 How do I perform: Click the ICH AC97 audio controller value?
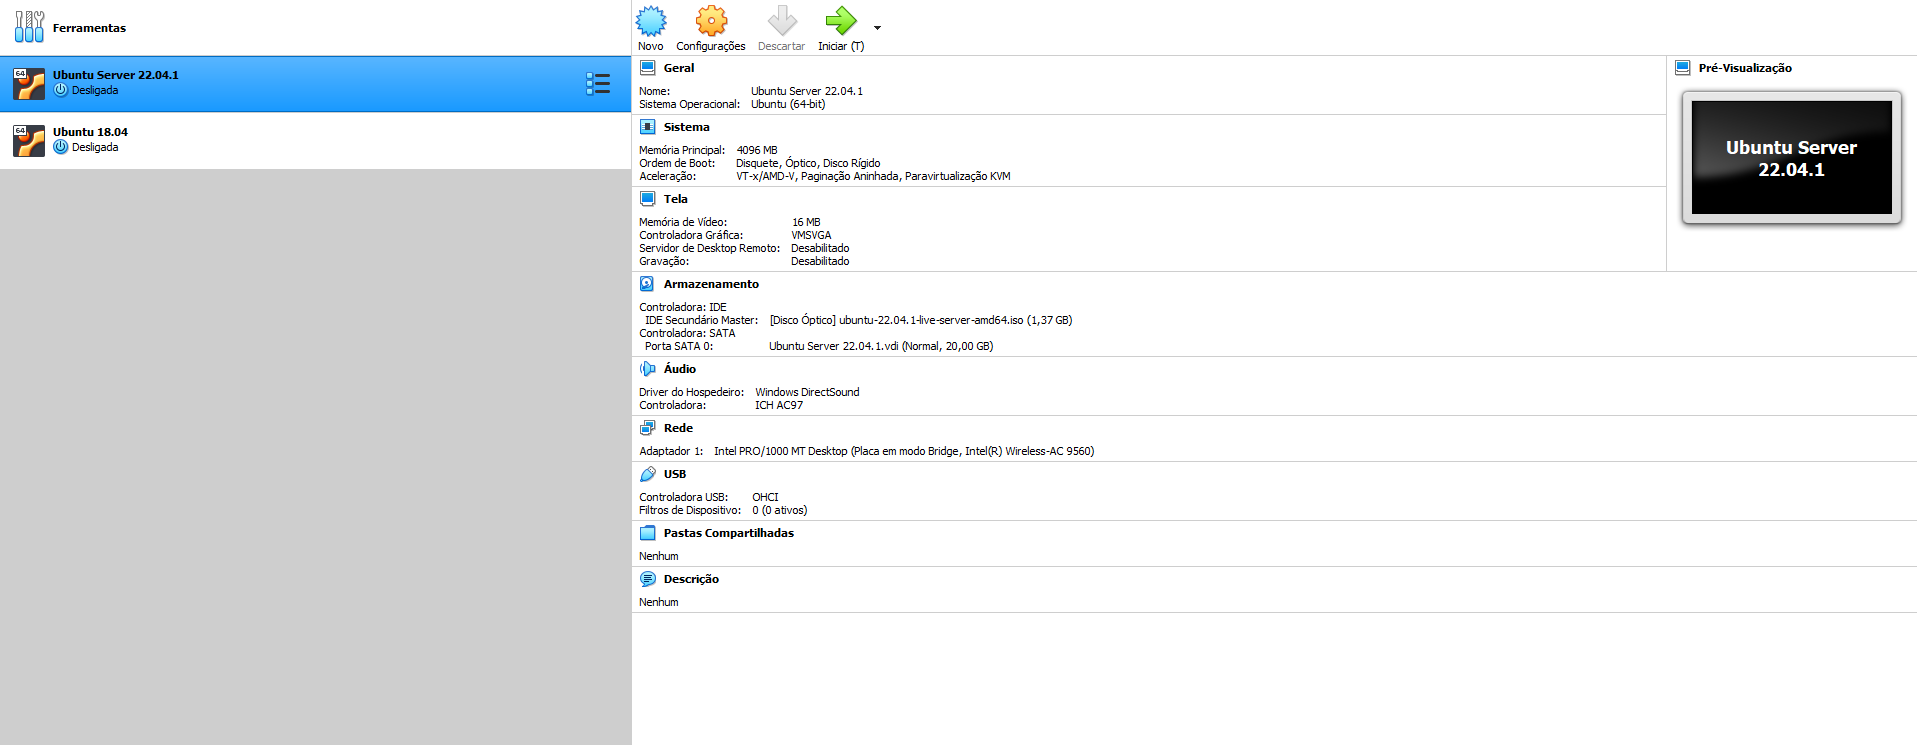tap(779, 405)
